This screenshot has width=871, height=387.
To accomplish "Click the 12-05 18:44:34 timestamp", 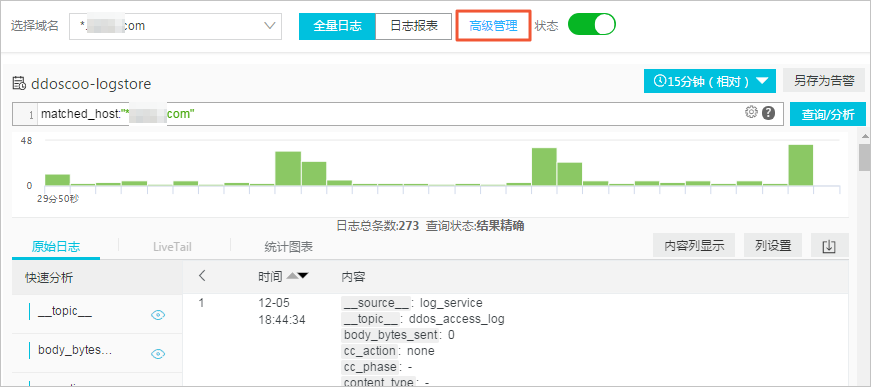I will click(282, 311).
